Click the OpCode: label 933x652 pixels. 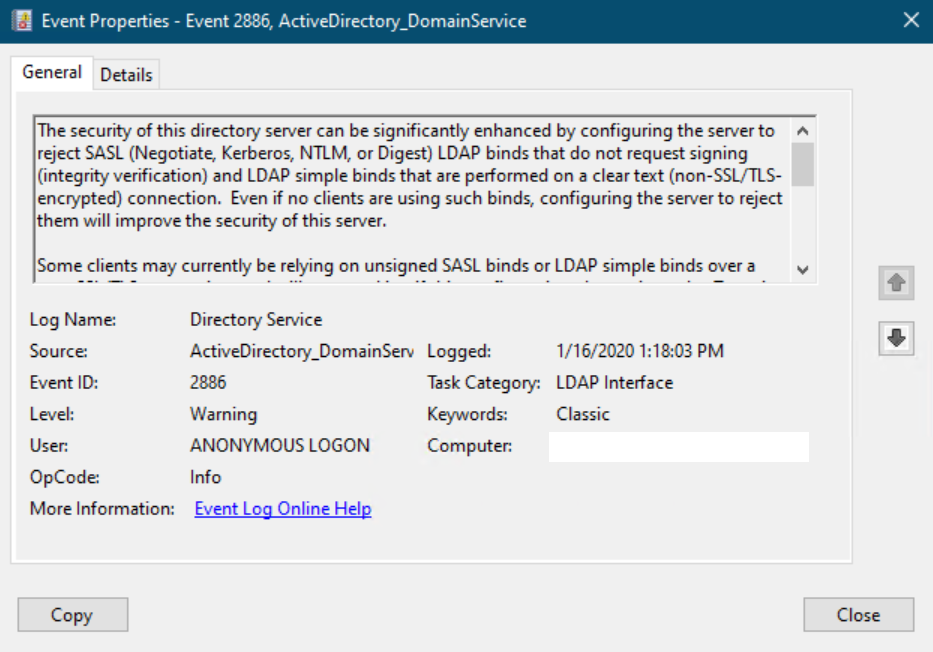64,477
